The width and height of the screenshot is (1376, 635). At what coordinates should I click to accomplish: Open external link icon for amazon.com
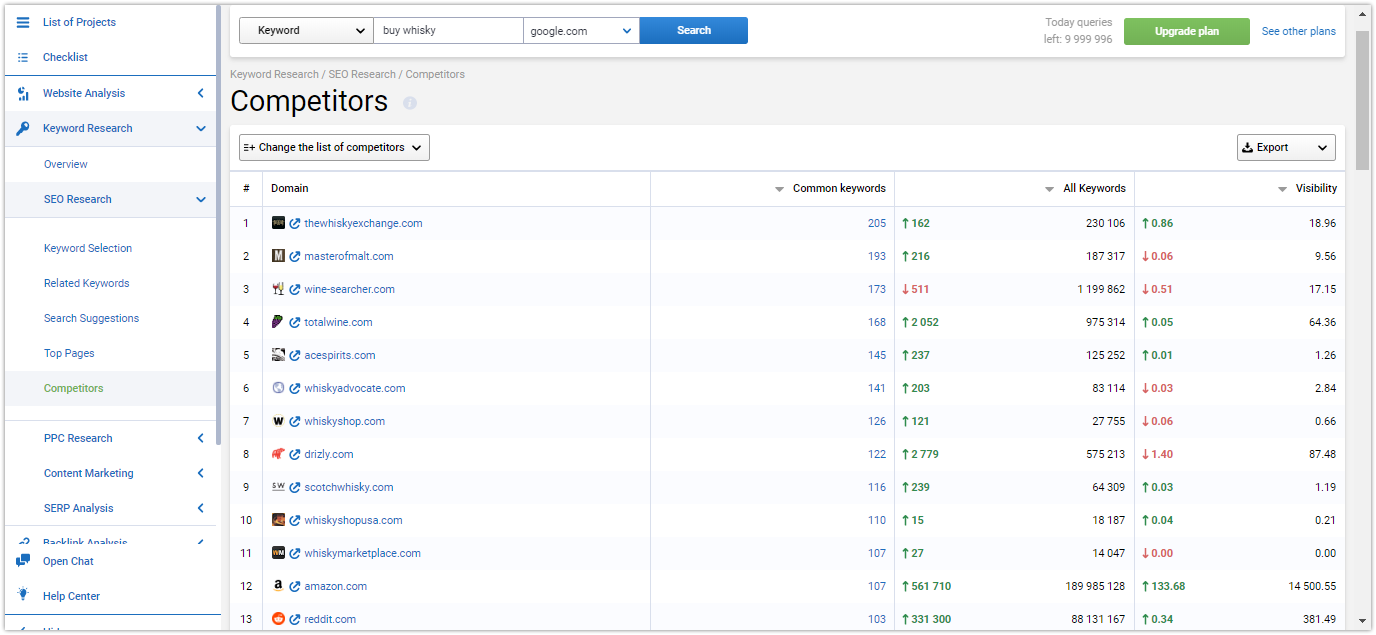(295, 587)
